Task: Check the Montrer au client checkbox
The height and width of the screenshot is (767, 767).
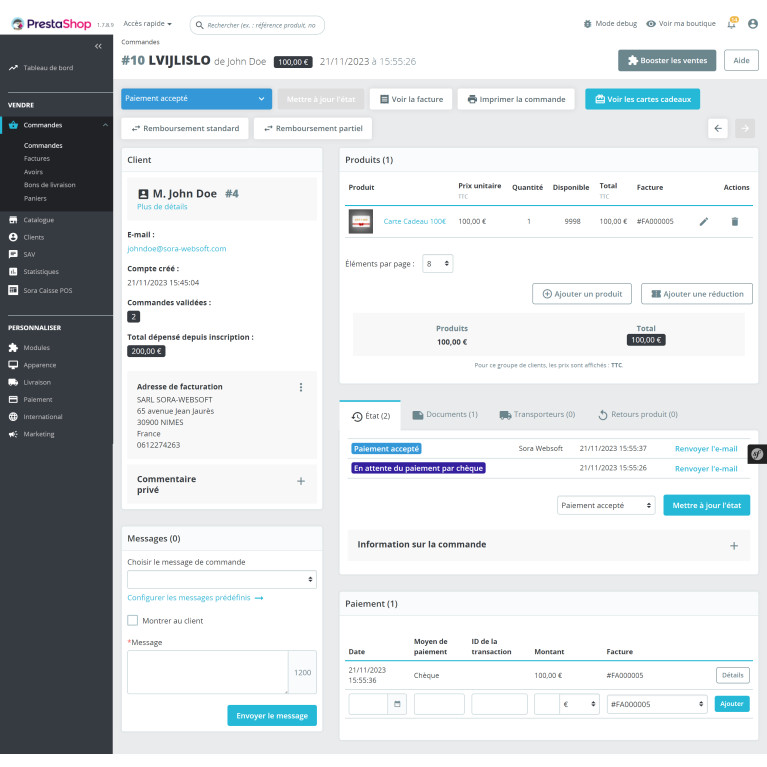Action: (x=133, y=620)
